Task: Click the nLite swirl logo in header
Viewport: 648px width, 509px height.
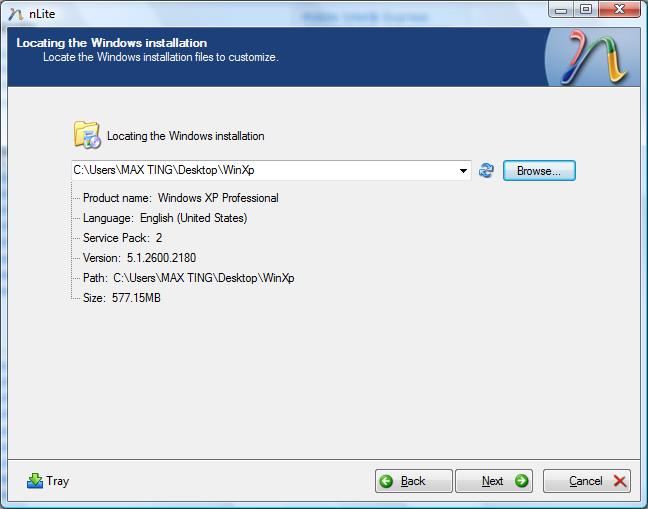Action: point(595,57)
